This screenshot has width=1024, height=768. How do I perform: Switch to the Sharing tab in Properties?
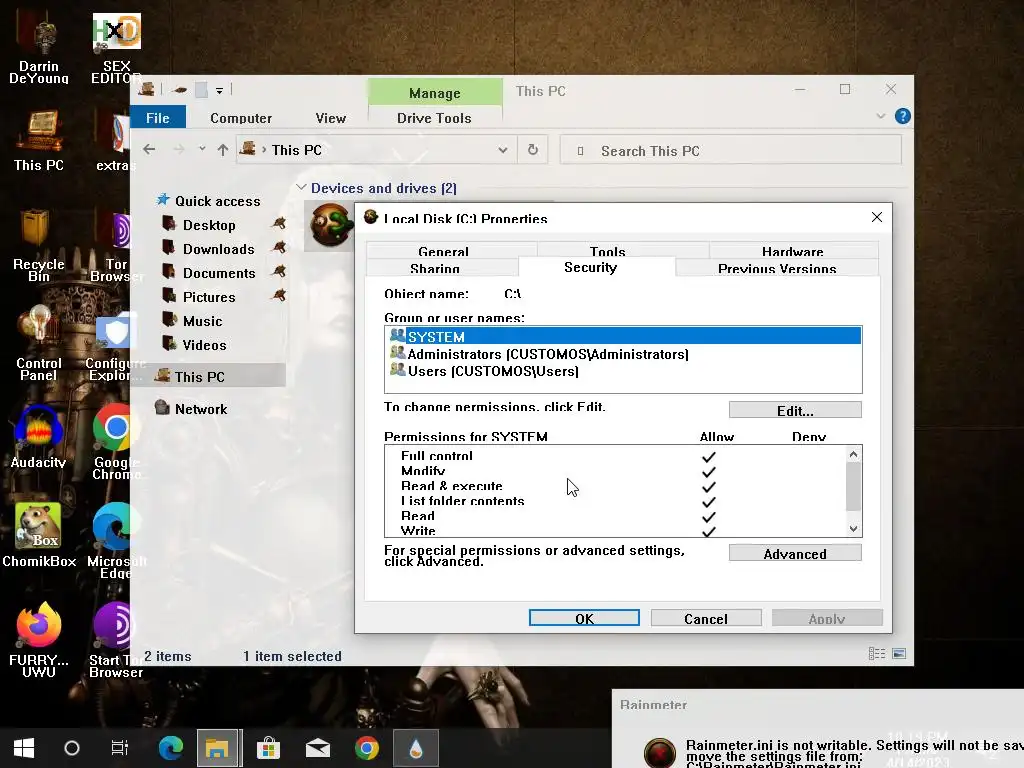pyautogui.click(x=435, y=268)
